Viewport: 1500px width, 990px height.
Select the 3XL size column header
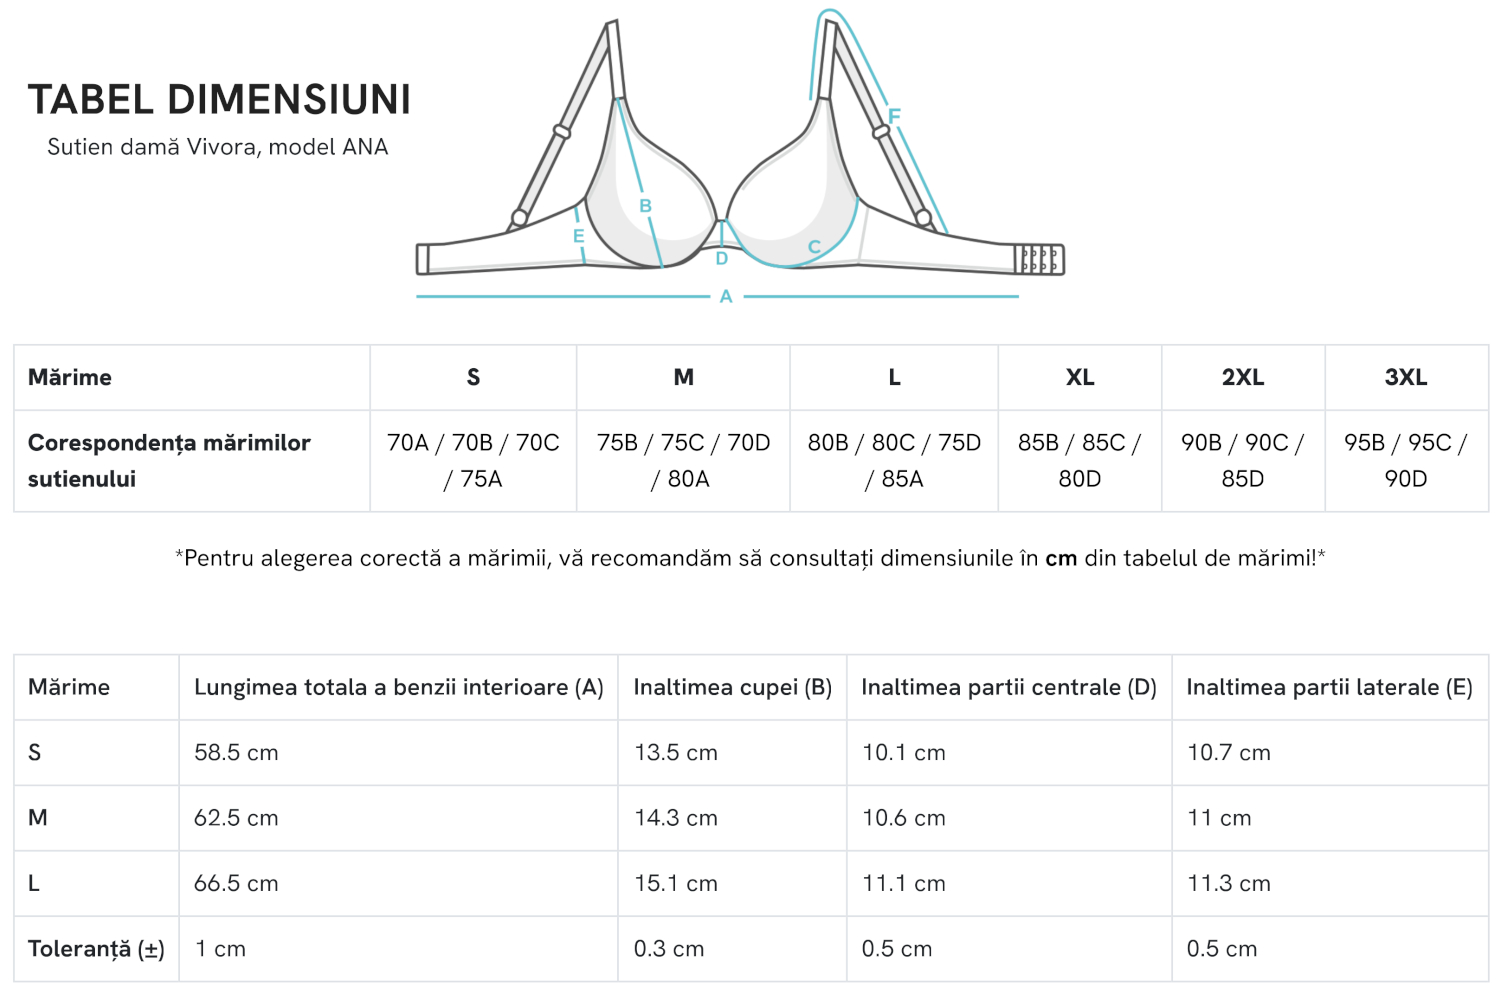coord(1406,377)
